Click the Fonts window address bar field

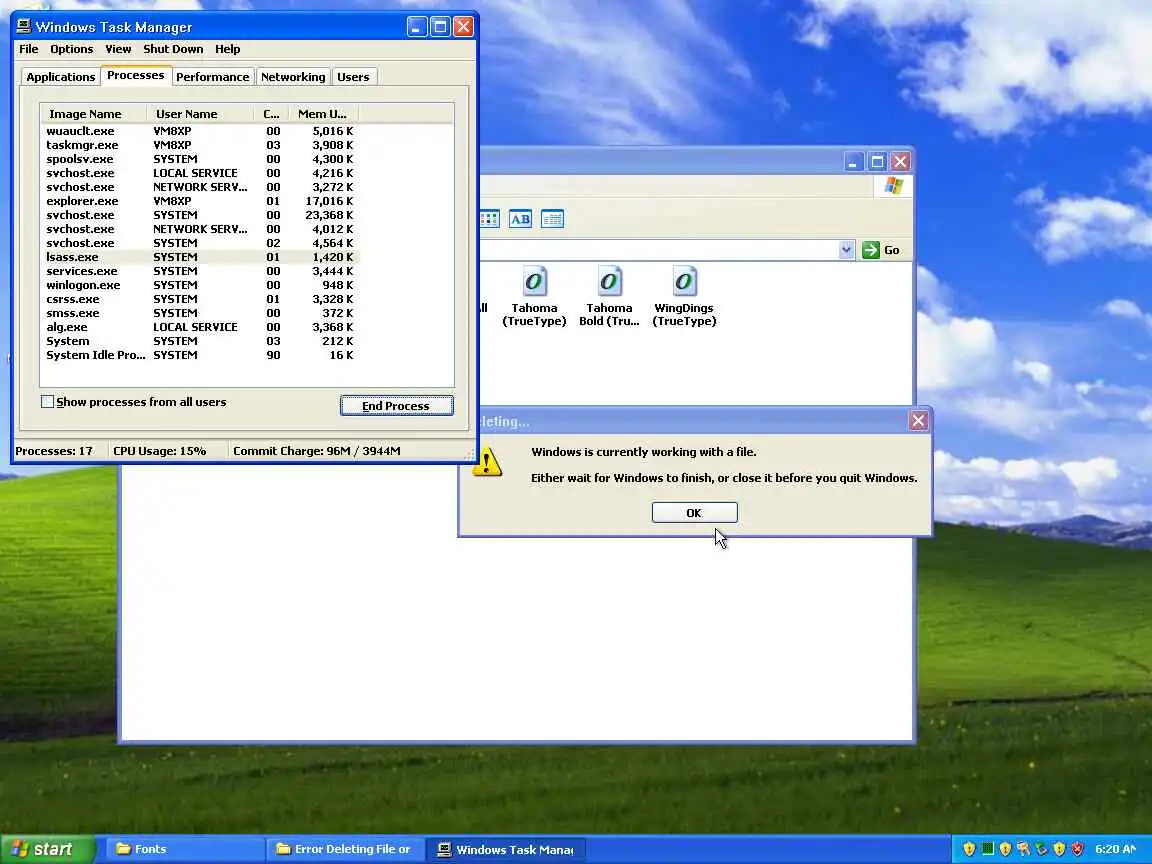658,250
